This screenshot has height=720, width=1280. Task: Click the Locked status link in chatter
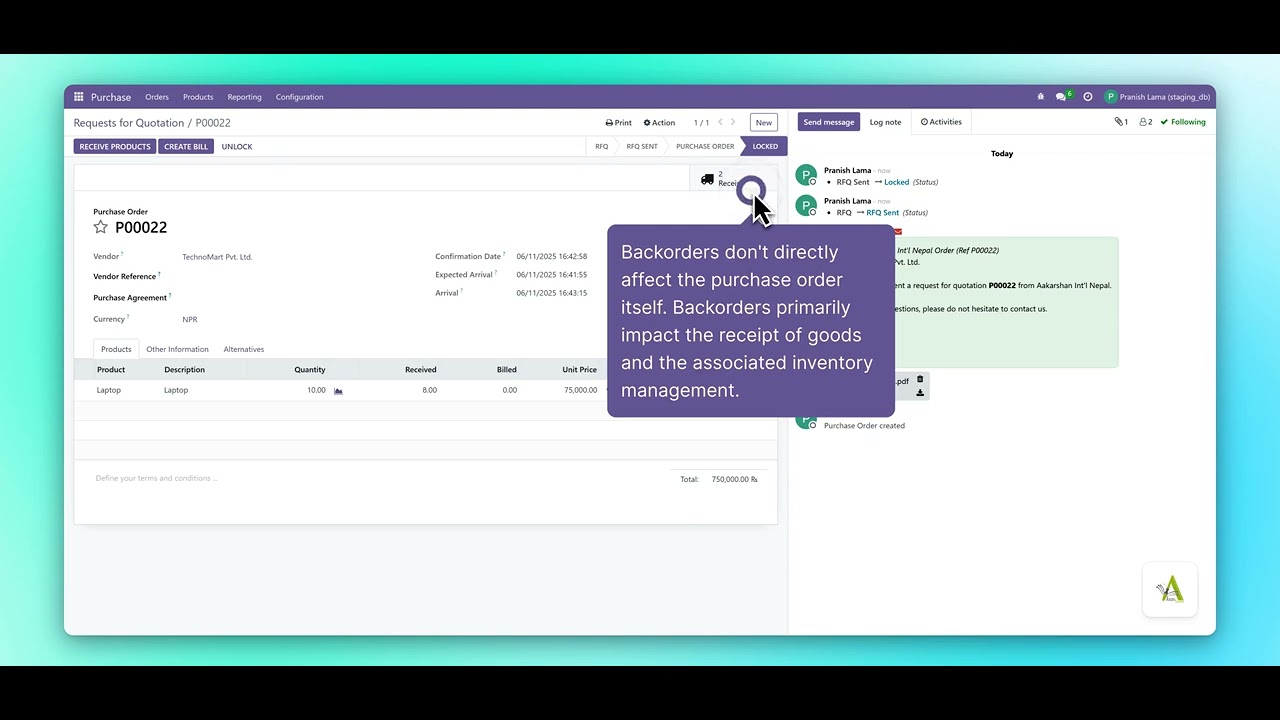[897, 182]
